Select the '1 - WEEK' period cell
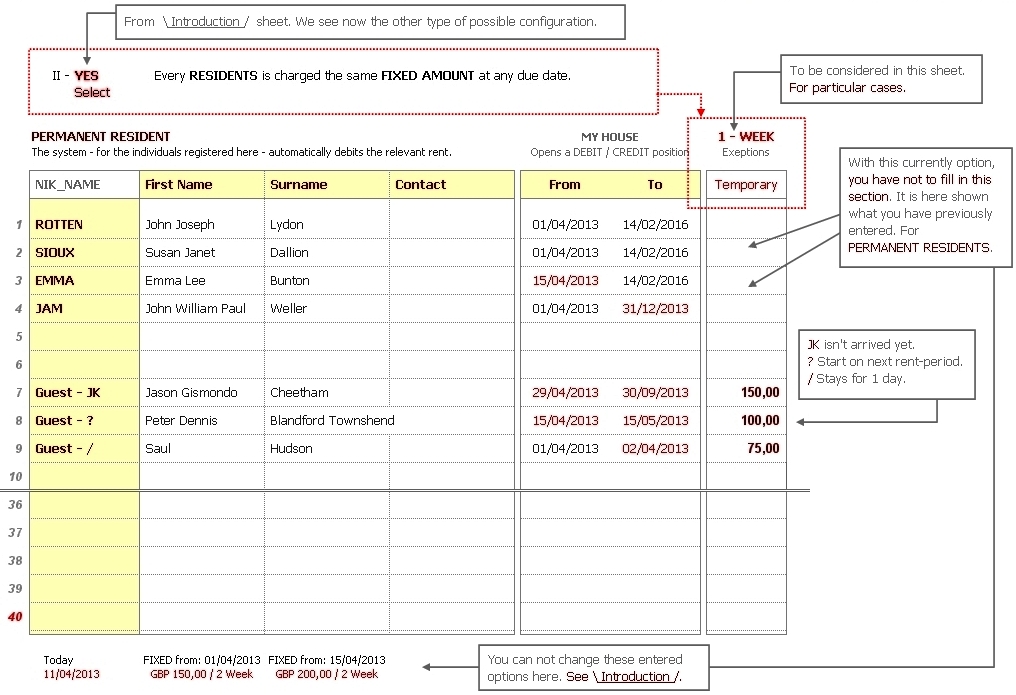Viewport: 1016px width, 695px height. click(x=746, y=137)
